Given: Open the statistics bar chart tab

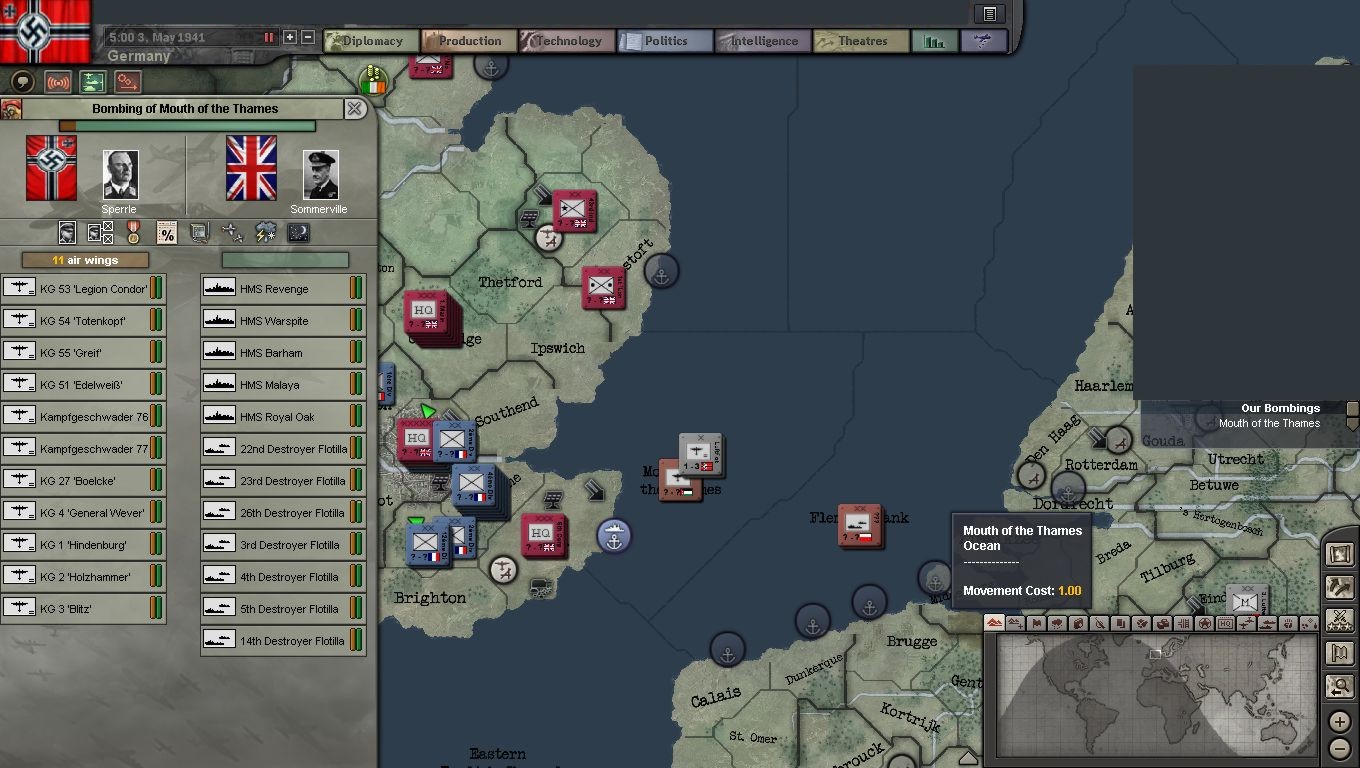Looking at the screenshot, I should [934, 41].
